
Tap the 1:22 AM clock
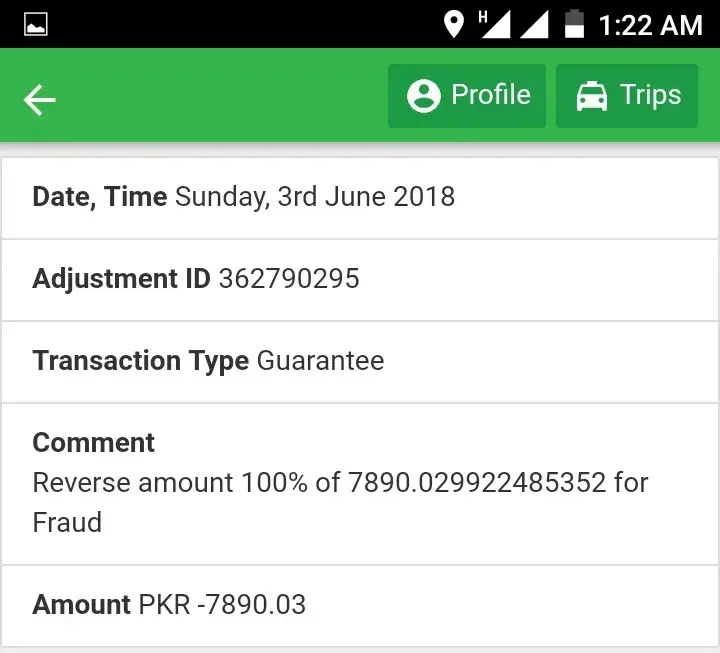[650, 25]
